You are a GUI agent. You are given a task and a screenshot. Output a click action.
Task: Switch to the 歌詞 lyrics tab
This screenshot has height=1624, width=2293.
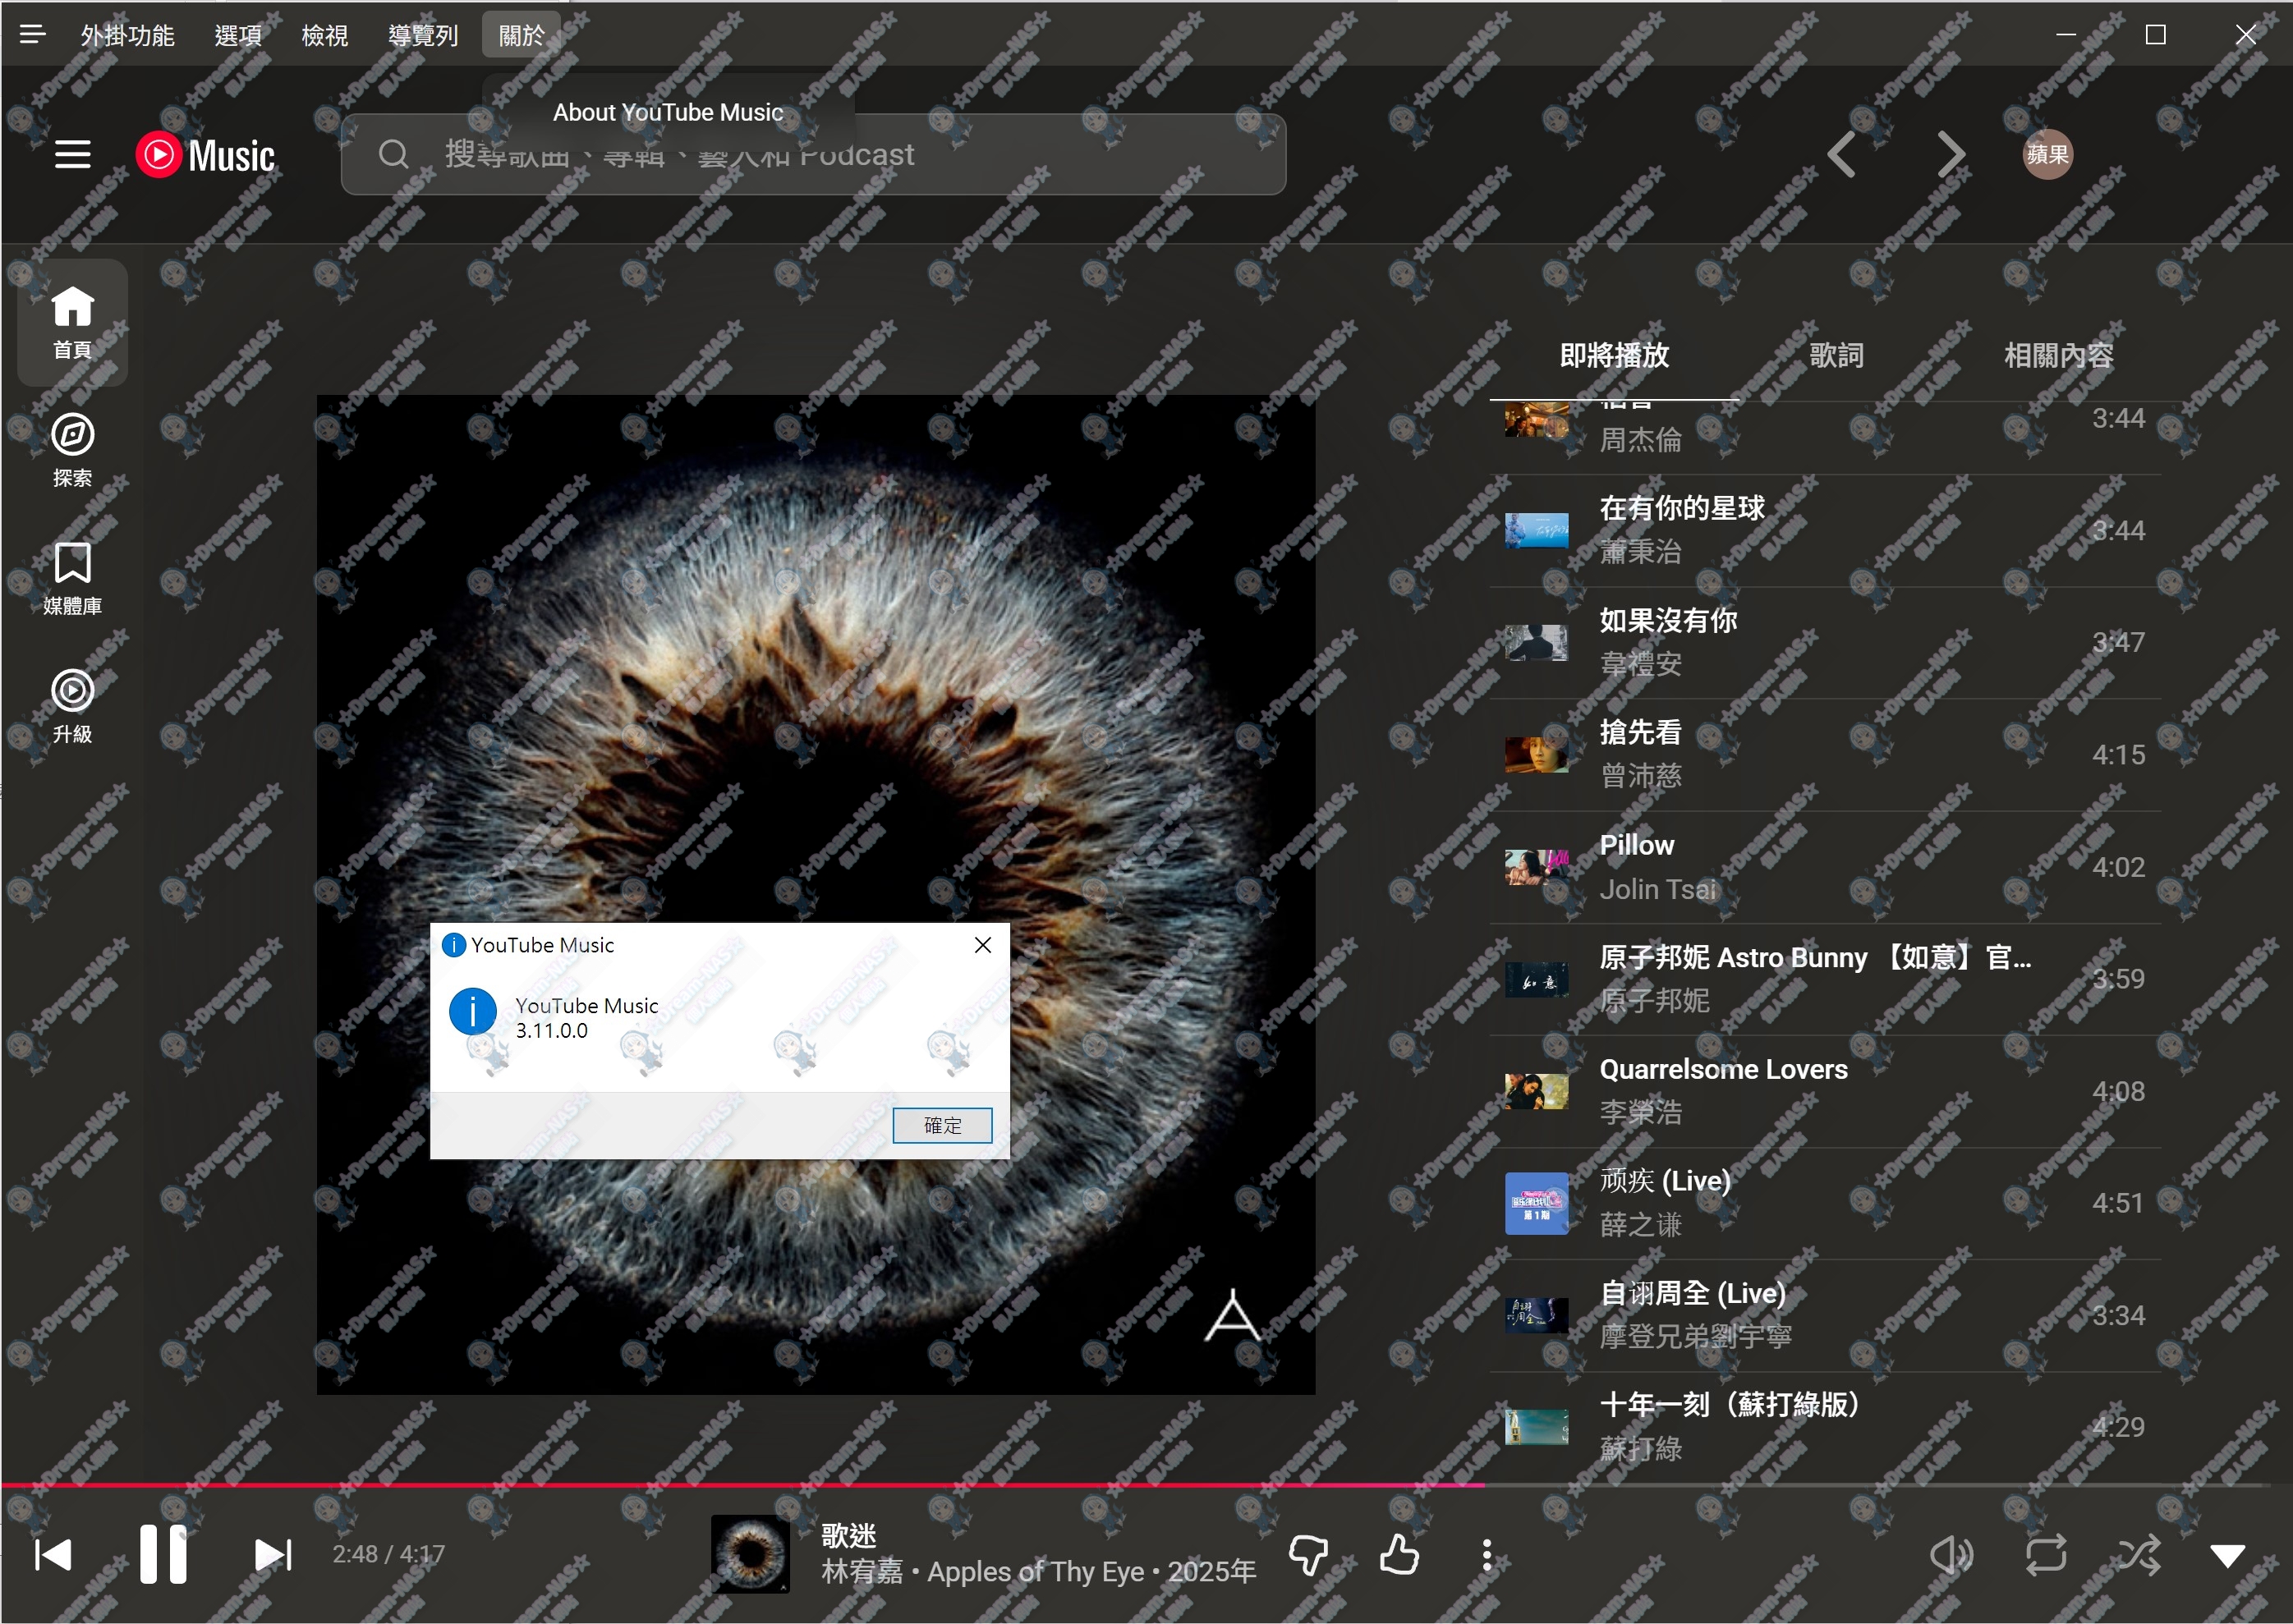coord(1835,355)
